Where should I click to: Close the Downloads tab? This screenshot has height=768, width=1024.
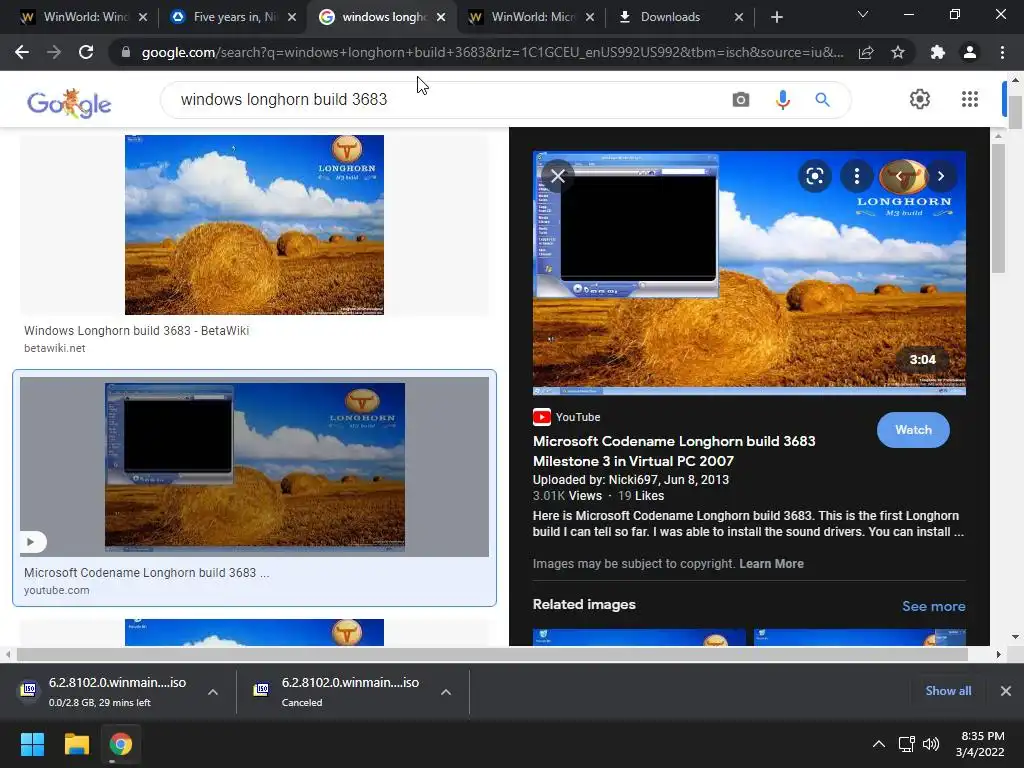coord(739,17)
